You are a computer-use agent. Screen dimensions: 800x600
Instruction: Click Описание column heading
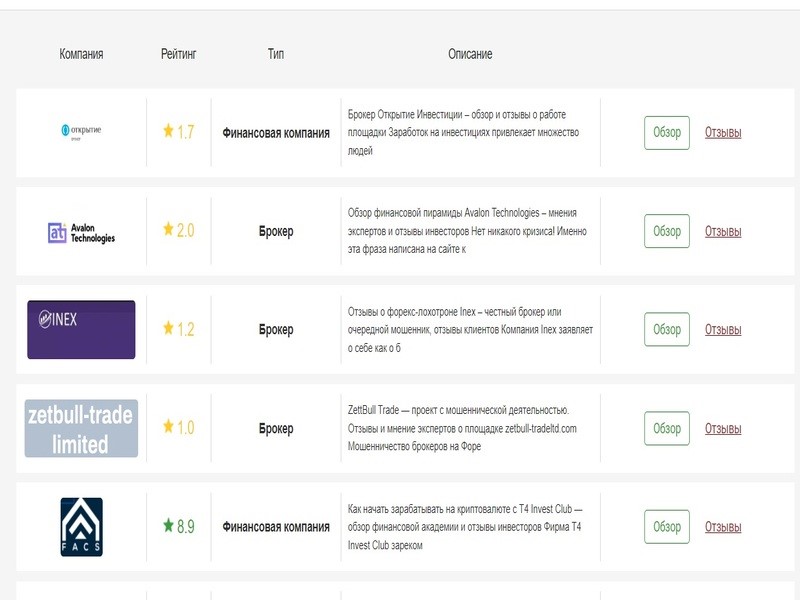click(470, 52)
